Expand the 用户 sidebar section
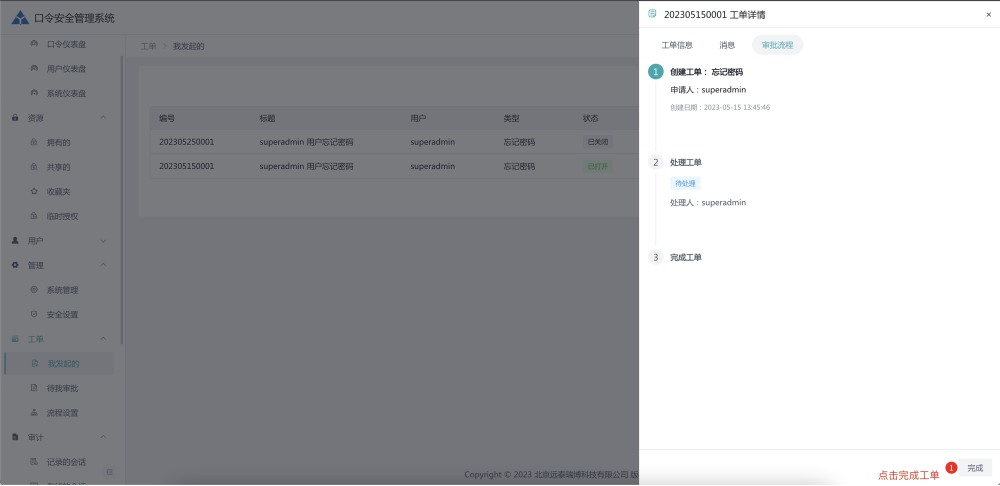1000x486 pixels. tap(103, 241)
